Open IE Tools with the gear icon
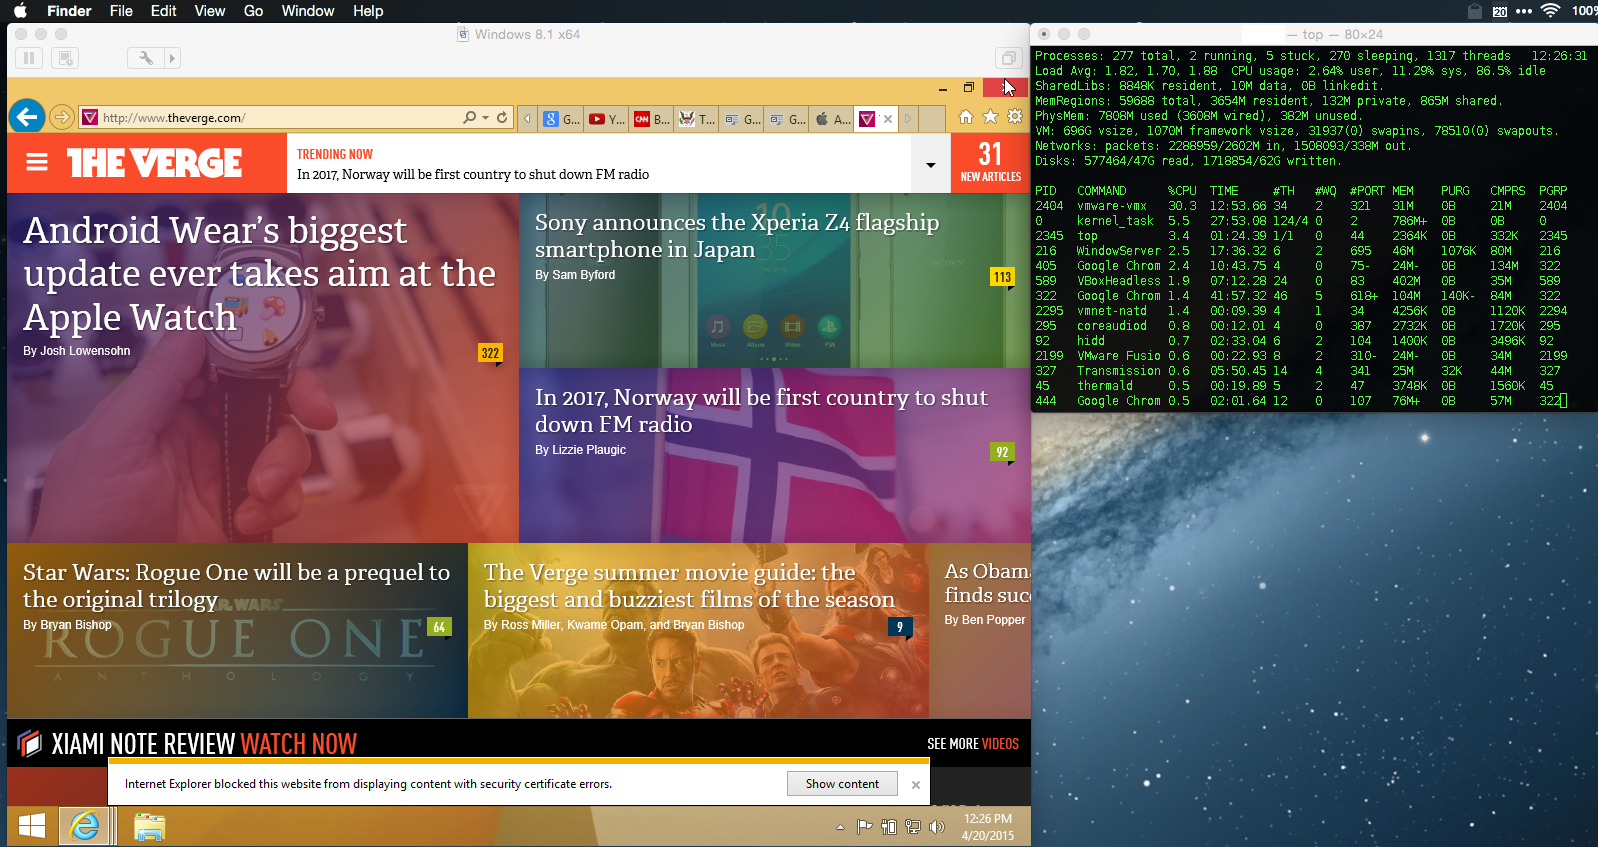 [x=1015, y=117]
